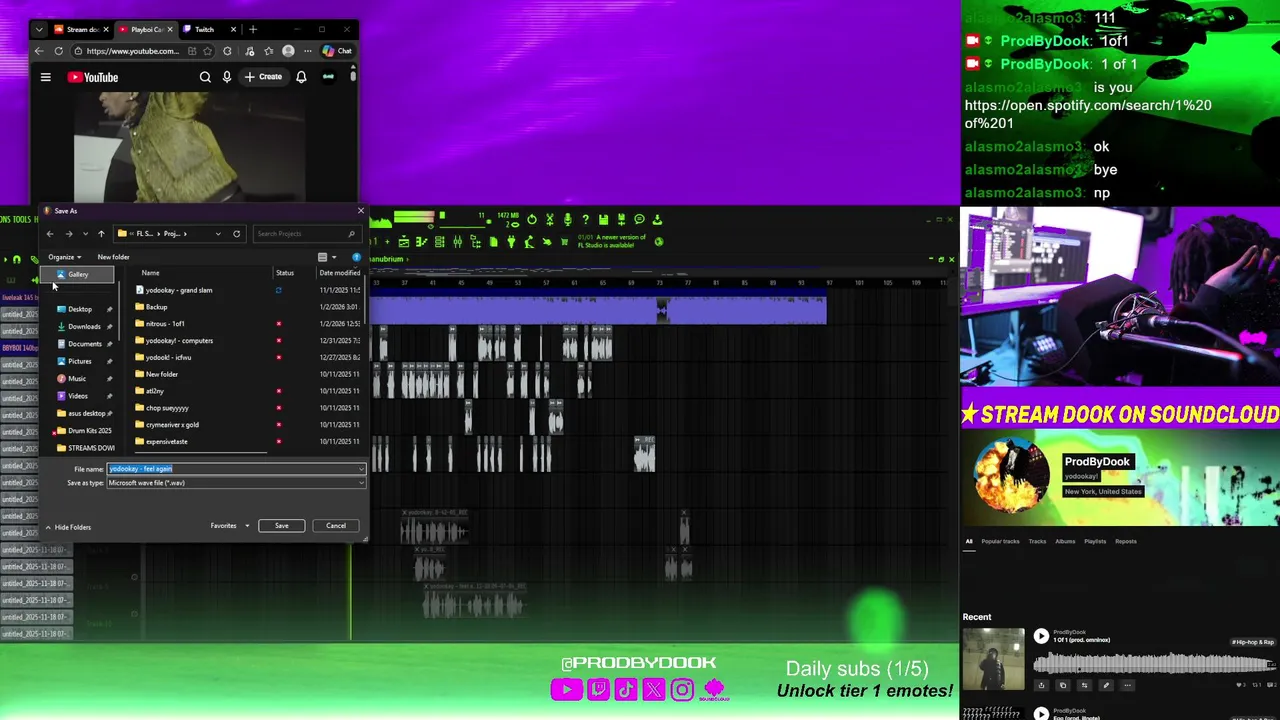The image size is (1280, 720).
Task: Switch to the Twitch browser tab
Action: tap(211, 29)
